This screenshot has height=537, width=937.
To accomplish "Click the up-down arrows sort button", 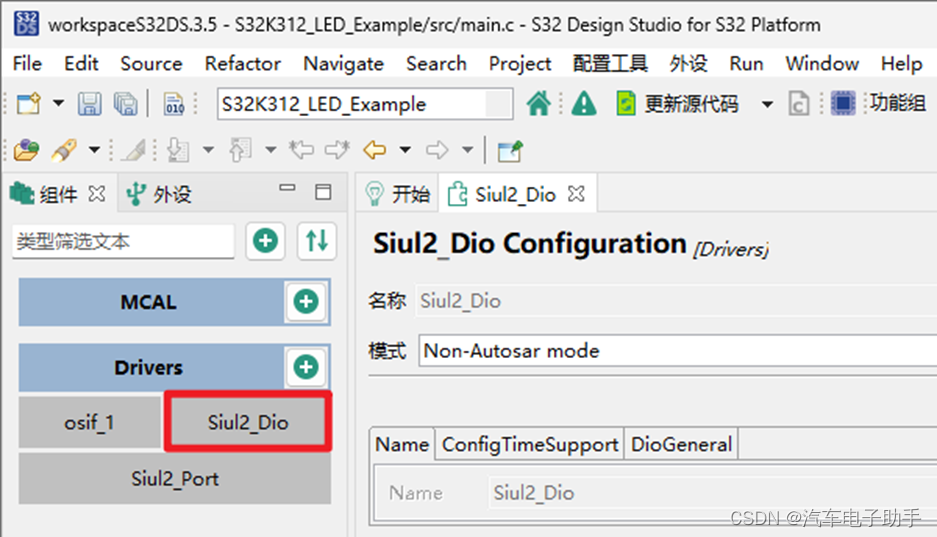I will 317,241.
